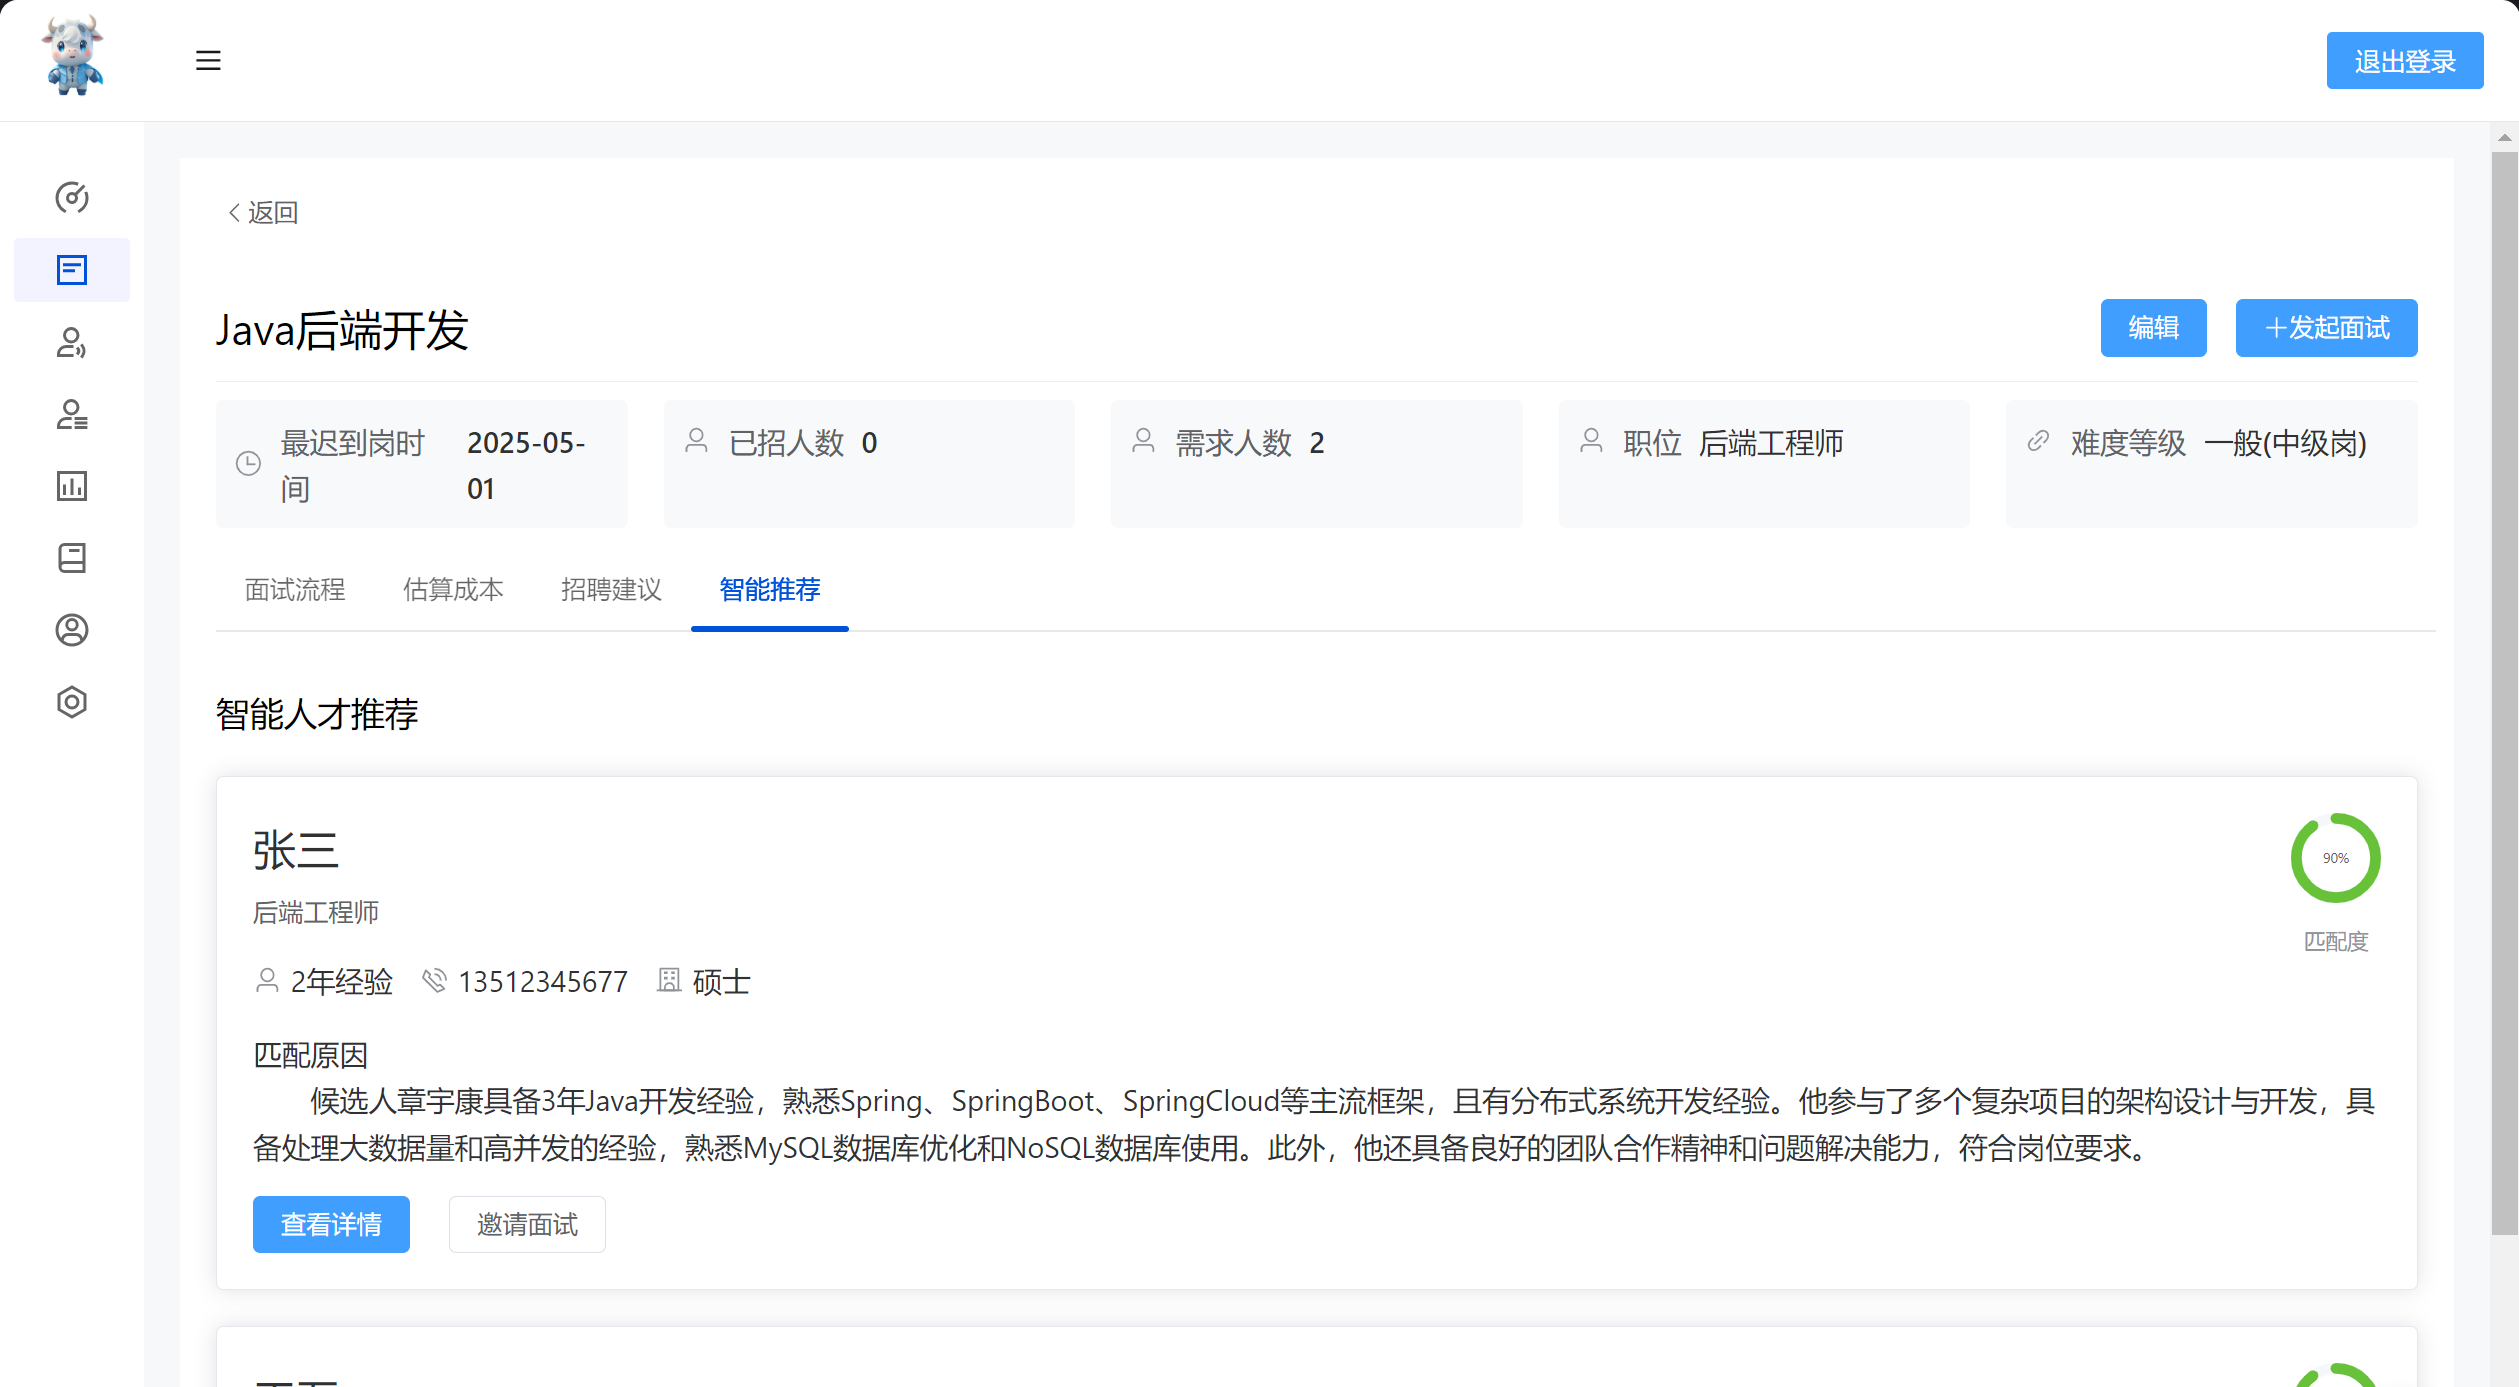Click the vertical scrollbar thumb

[2504, 692]
